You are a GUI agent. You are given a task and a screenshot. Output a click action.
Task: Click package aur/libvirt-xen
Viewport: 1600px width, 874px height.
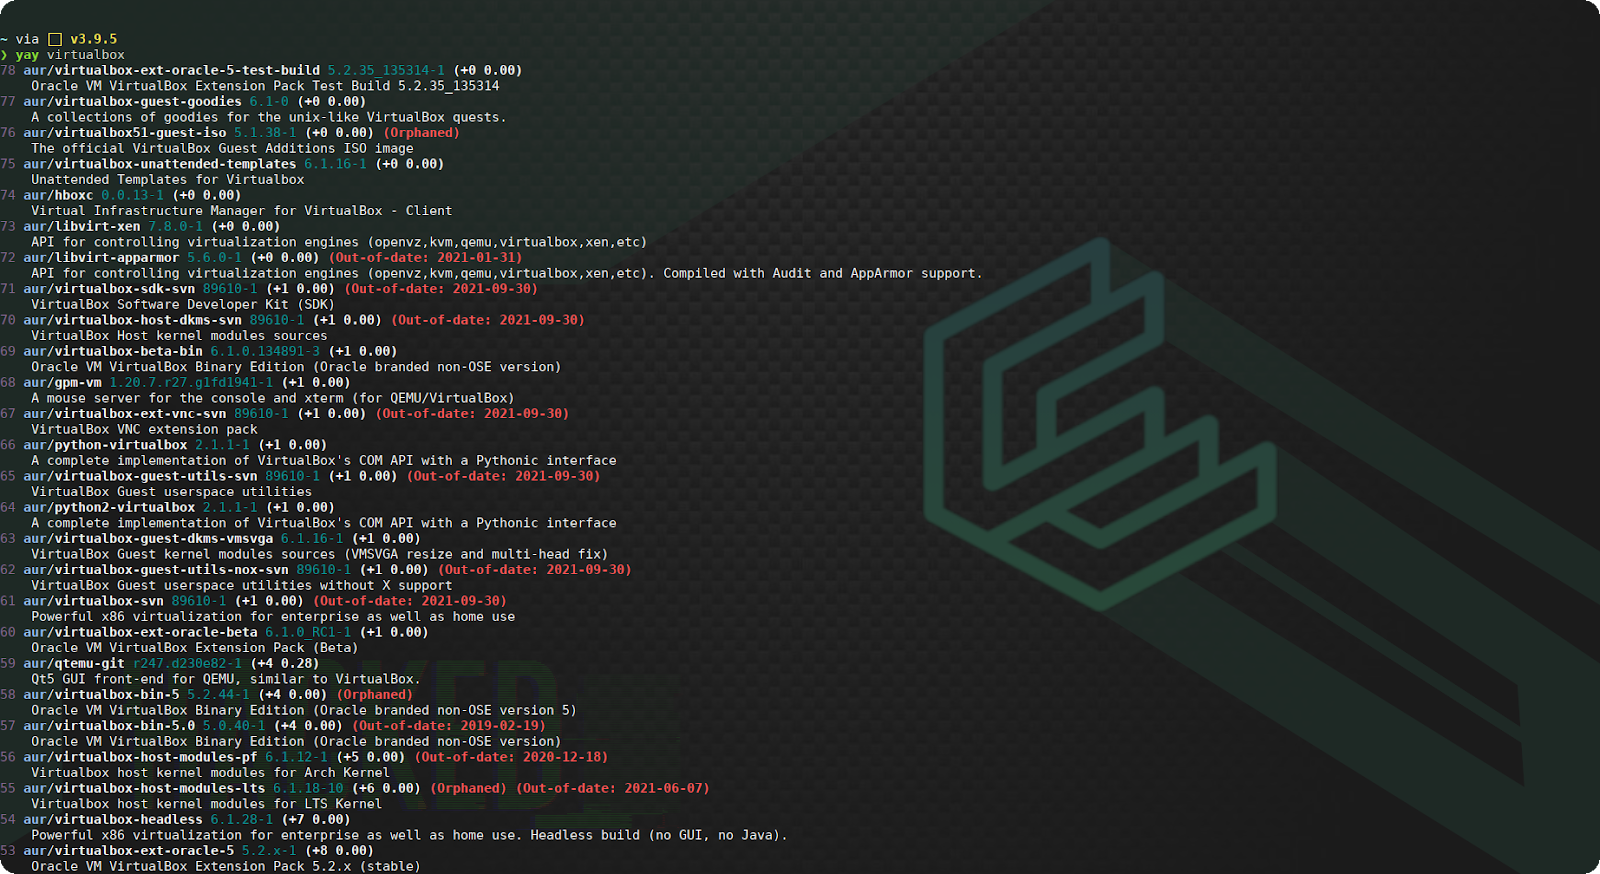82,226
